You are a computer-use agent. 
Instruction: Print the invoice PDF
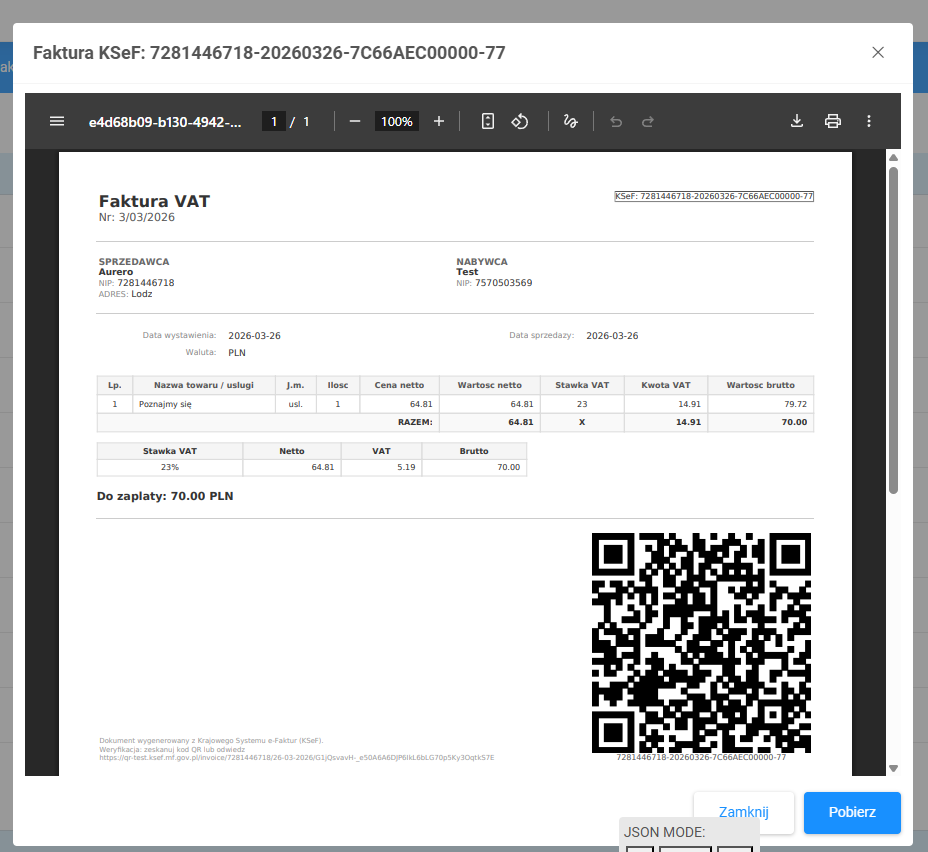(x=833, y=121)
